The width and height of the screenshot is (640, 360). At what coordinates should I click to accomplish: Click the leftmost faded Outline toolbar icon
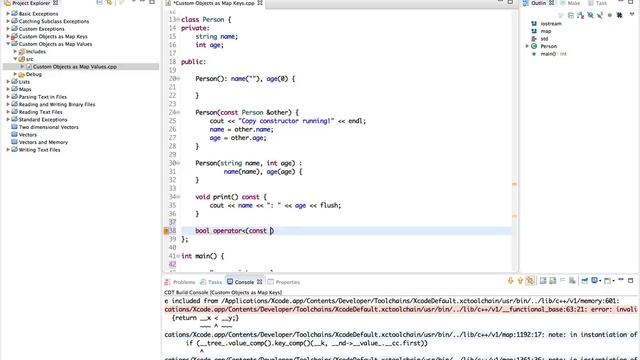(x=561, y=16)
